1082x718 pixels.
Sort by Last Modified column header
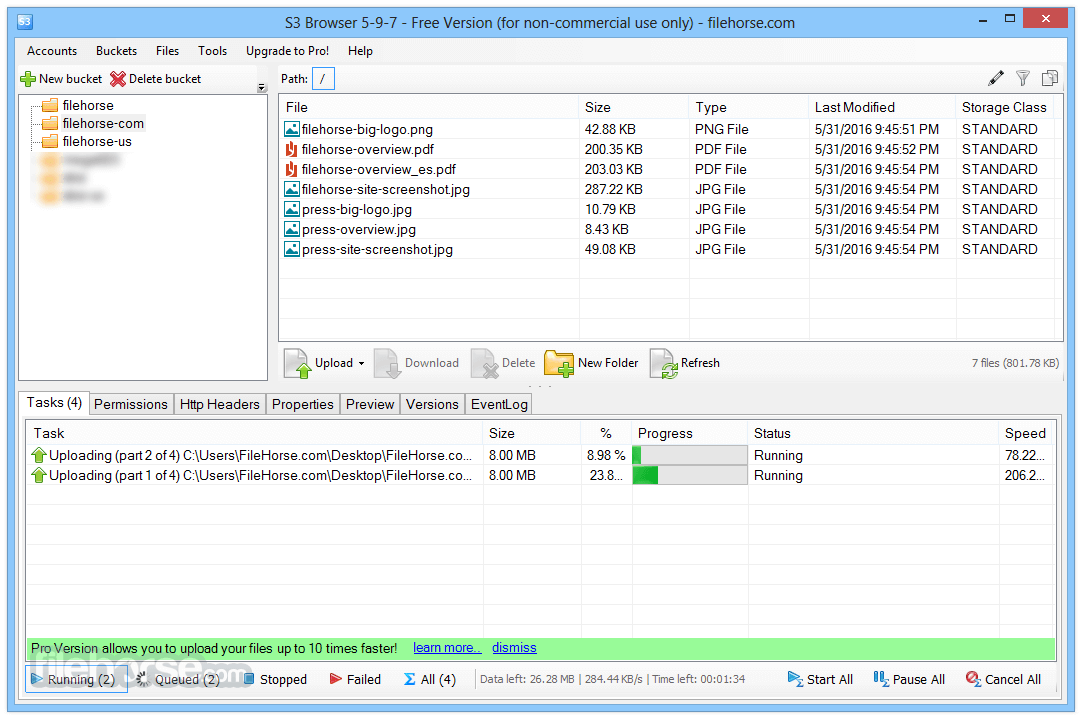coord(883,108)
